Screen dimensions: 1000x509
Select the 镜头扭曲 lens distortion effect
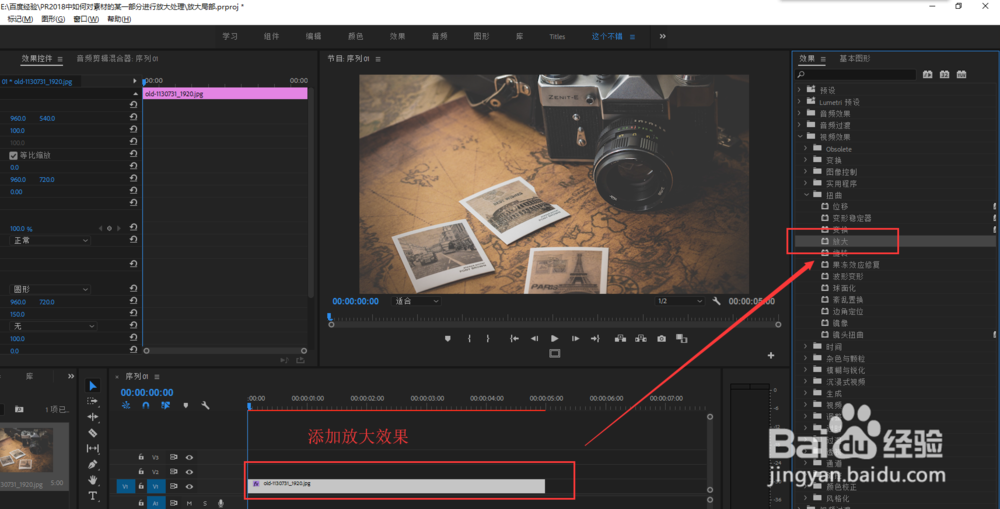click(848, 335)
